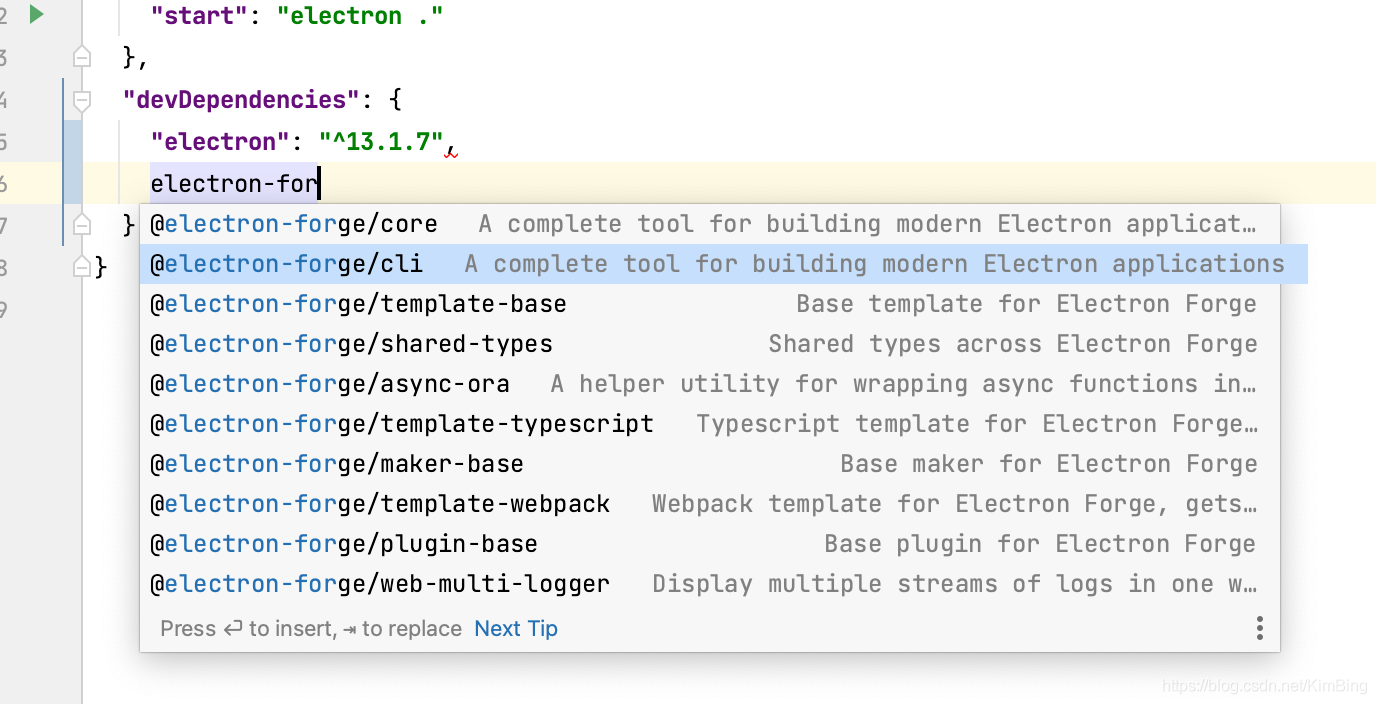1376x704 pixels.
Task: Click the electron-for text being typed
Action: pos(233,183)
